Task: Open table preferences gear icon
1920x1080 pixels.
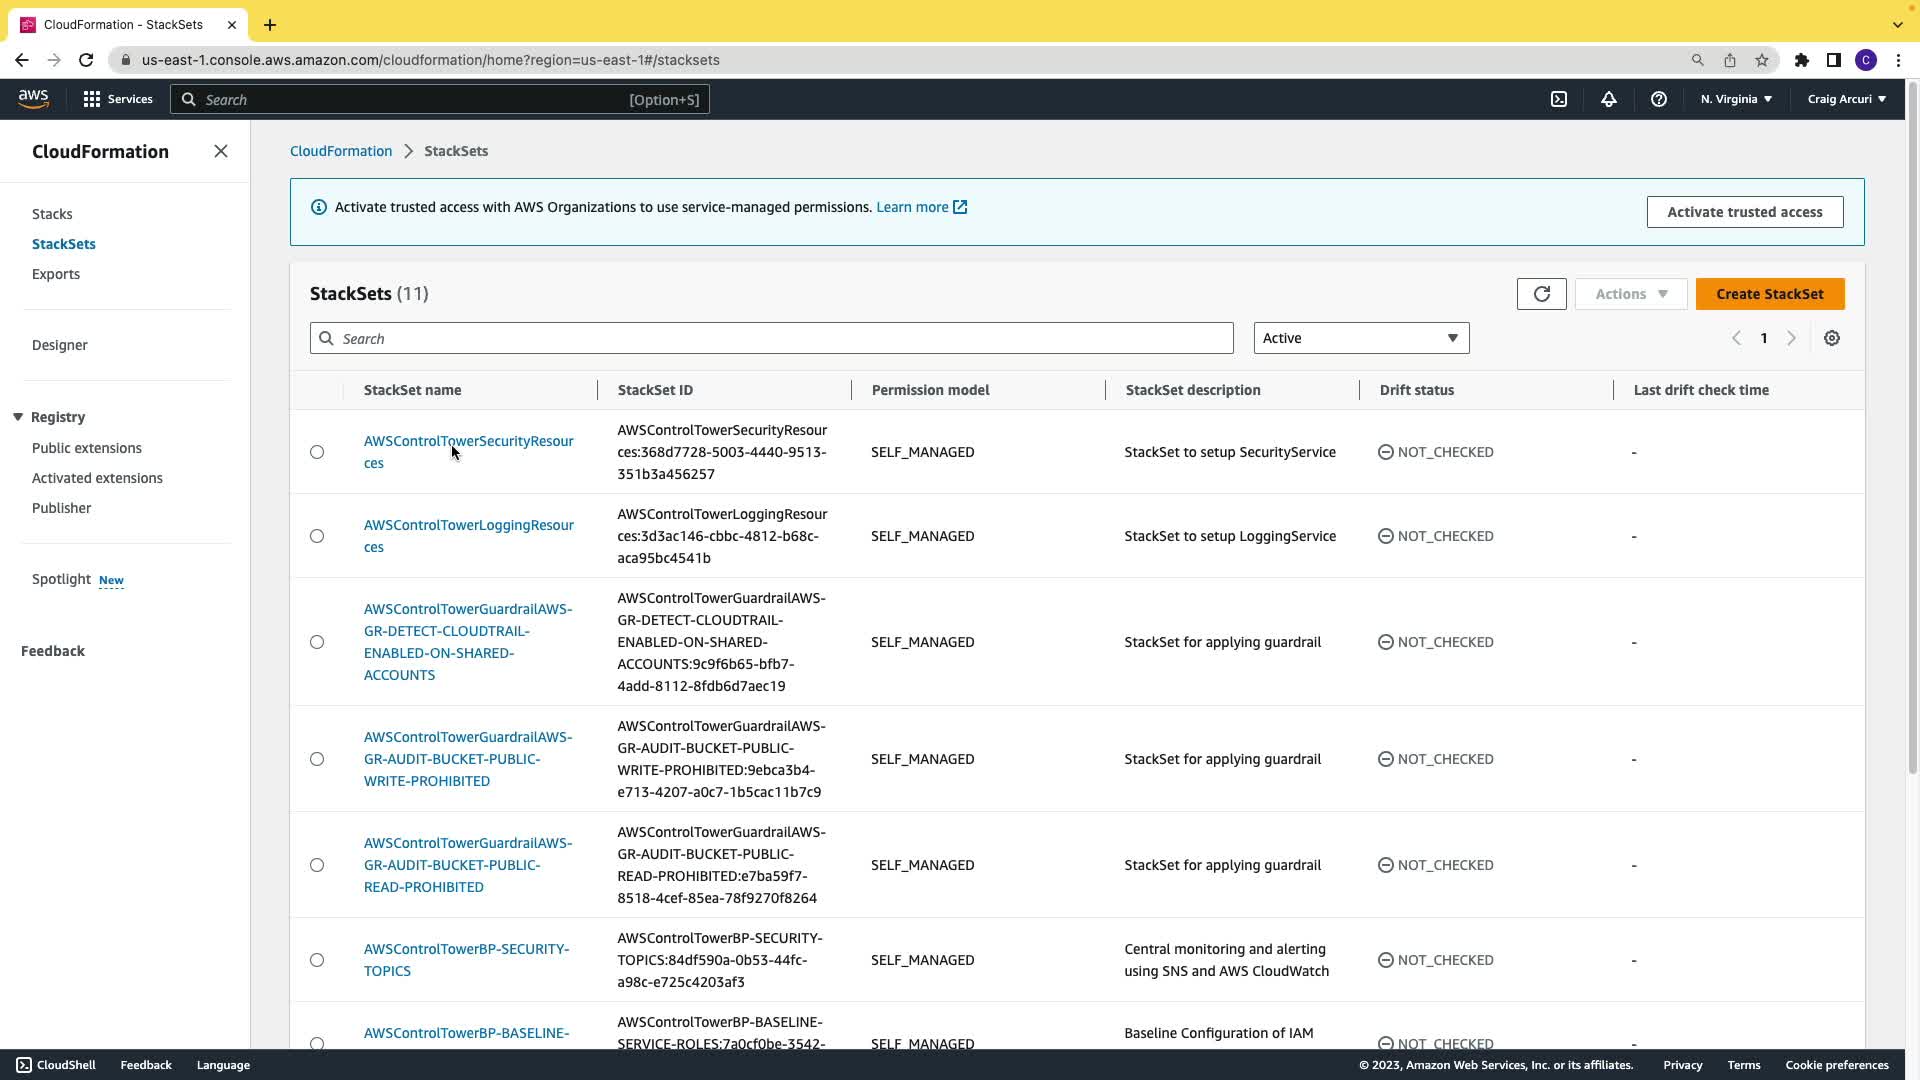Action: pyautogui.click(x=1831, y=338)
